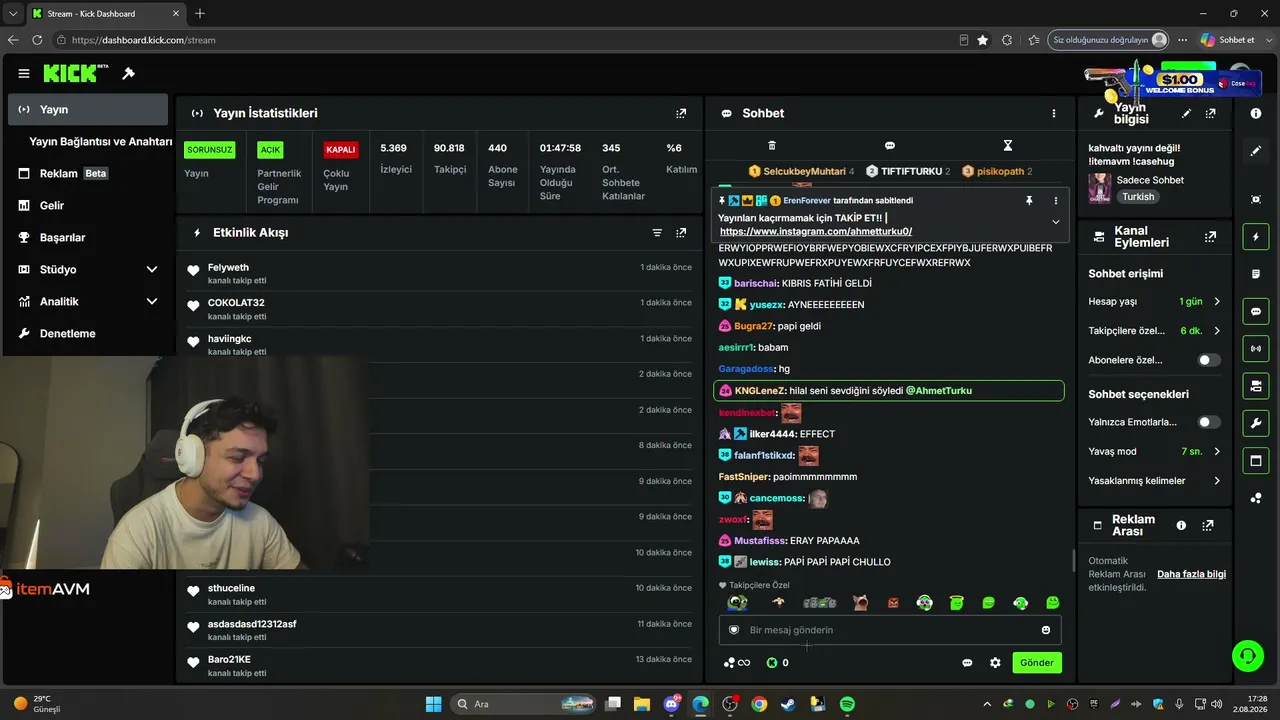
Task: Click in the Bir mesaj gönderin field
Action: pos(890,630)
